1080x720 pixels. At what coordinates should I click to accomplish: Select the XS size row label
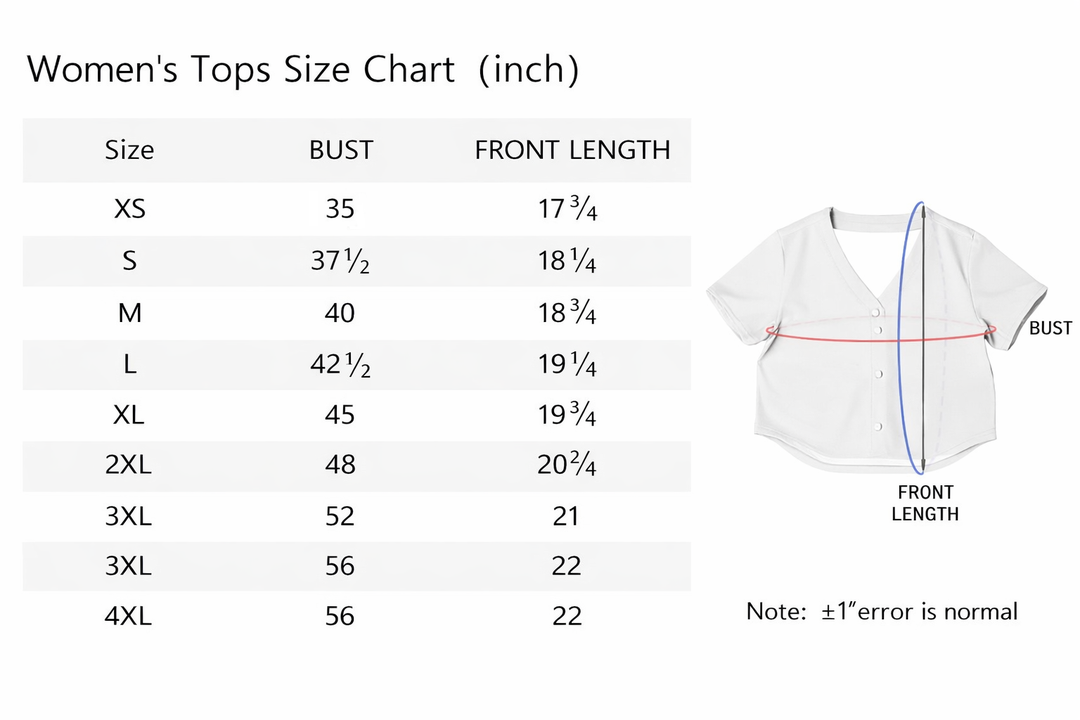[x=129, y=209]
